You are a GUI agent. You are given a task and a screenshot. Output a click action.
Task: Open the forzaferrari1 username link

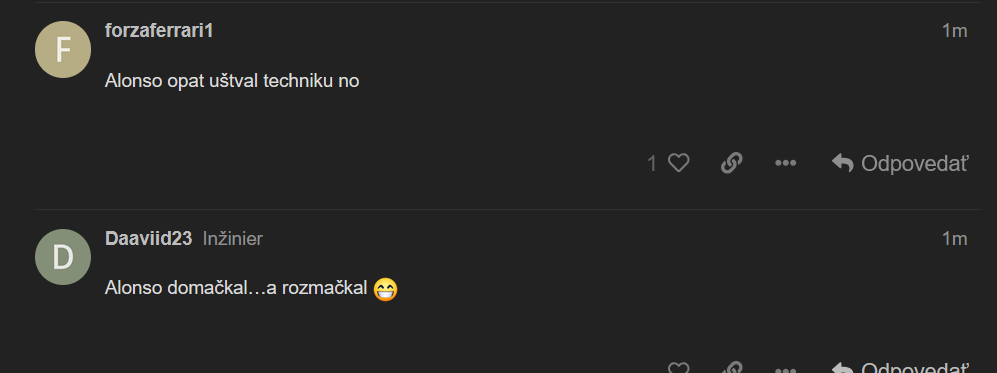(x=159, y=31)
